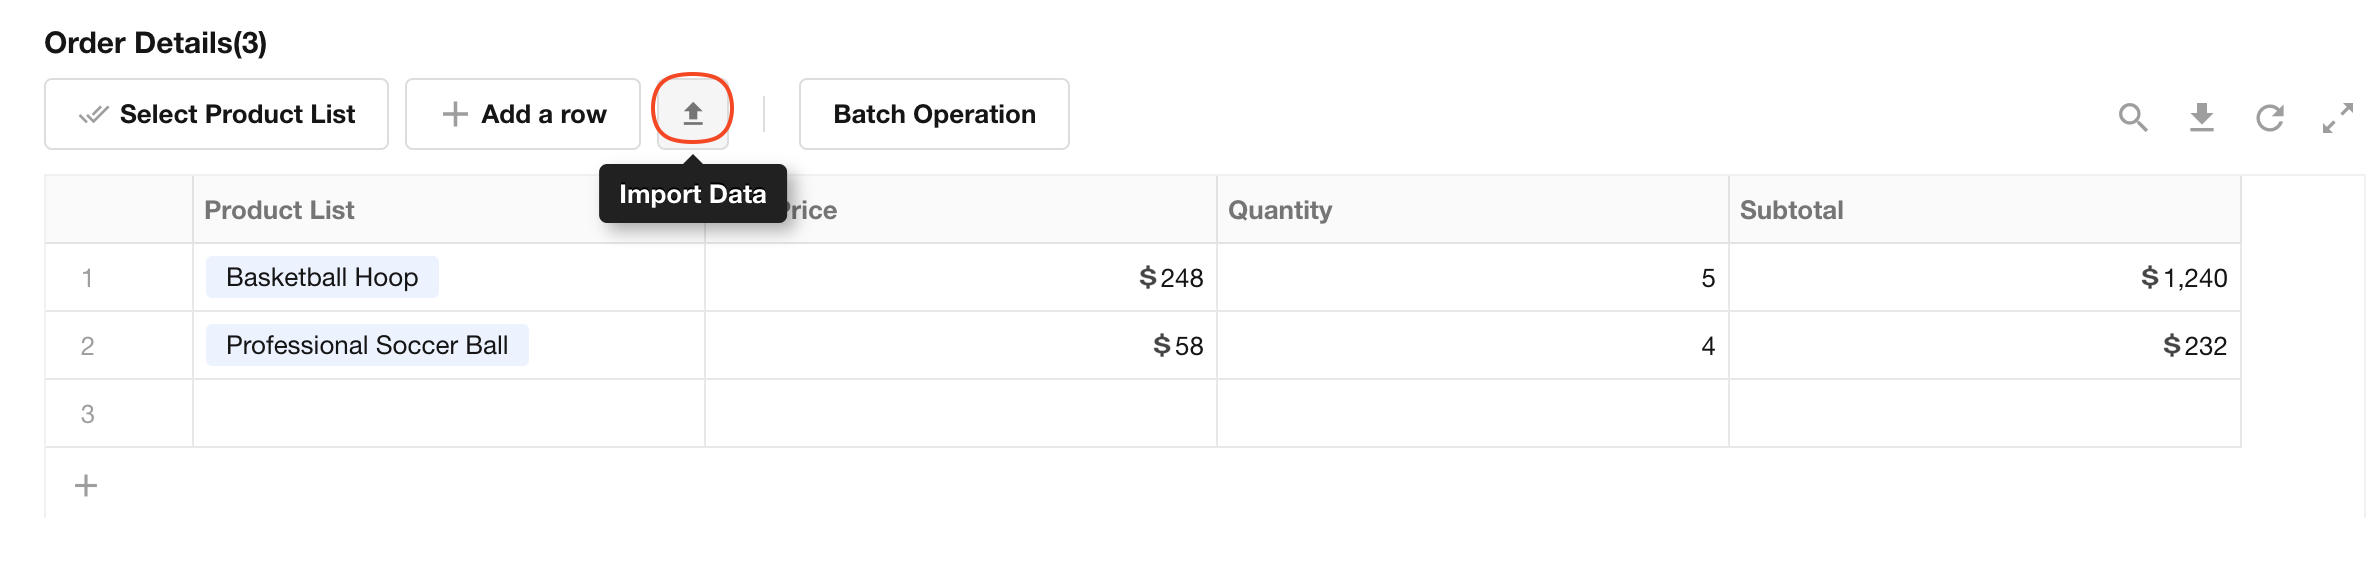The height and width of the screenshot is (570, 2380).
Task: Click the Import Data upload icon
Action: point(692,113)
